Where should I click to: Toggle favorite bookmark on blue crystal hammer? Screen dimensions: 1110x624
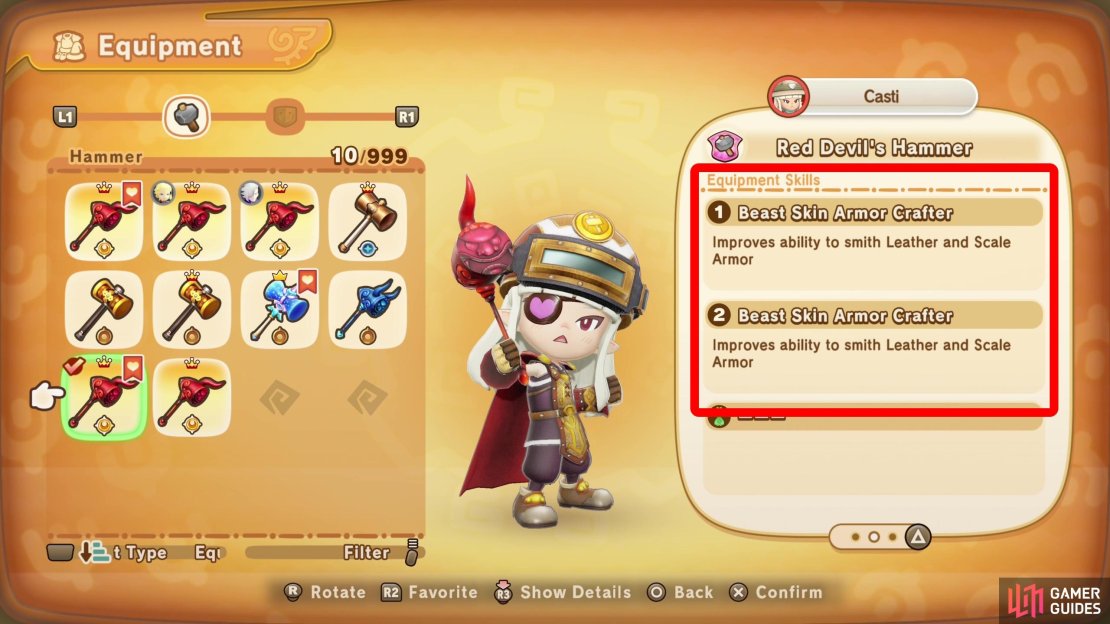(307, 281)
